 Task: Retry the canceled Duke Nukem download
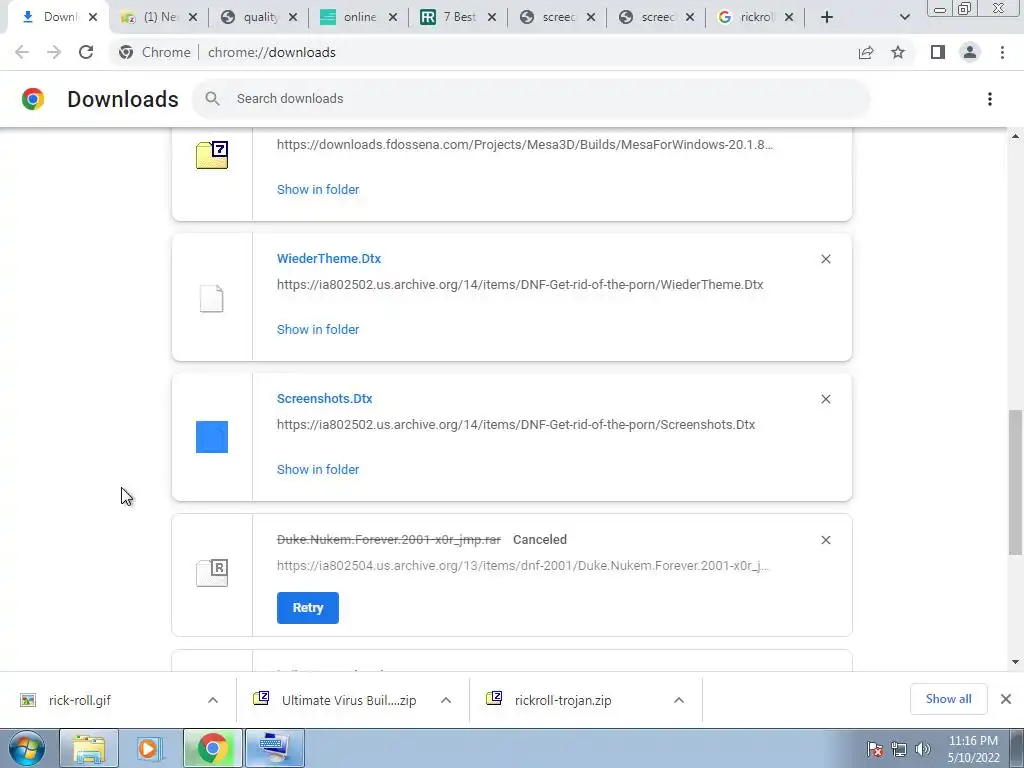click(x=308, y=608)
